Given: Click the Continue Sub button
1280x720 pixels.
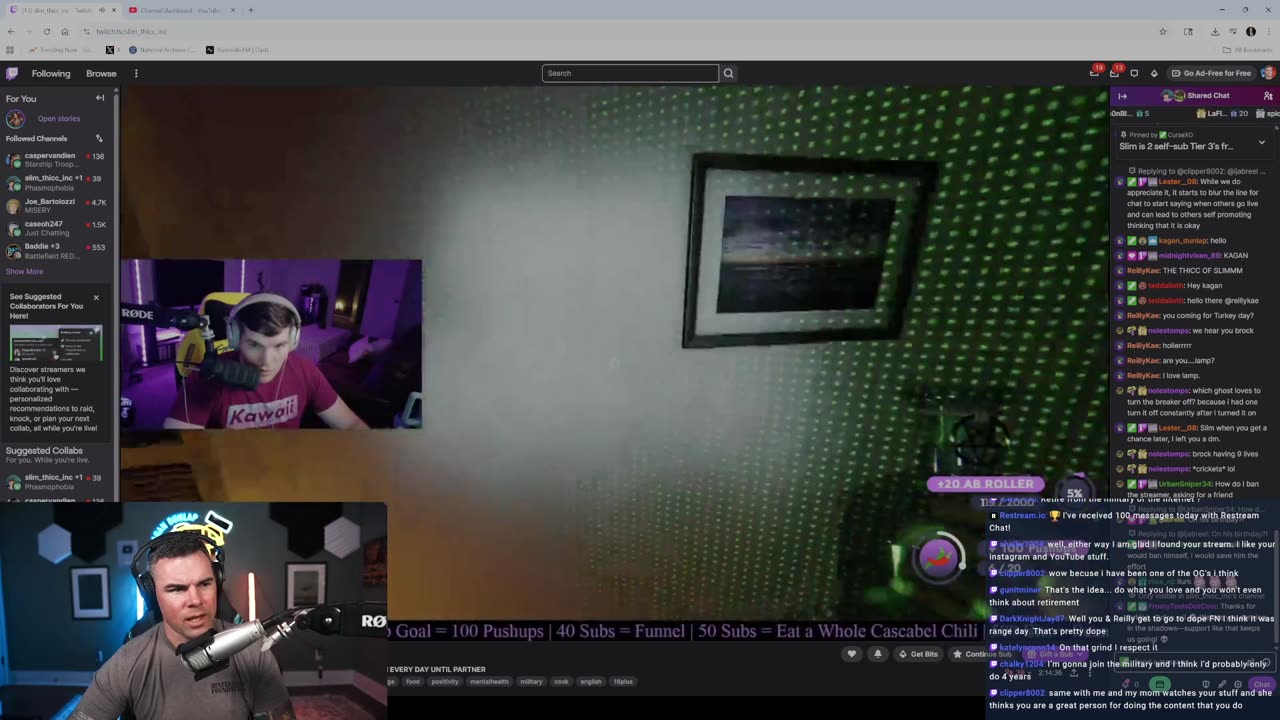Looking at the screenshot, I should [983, 654].
